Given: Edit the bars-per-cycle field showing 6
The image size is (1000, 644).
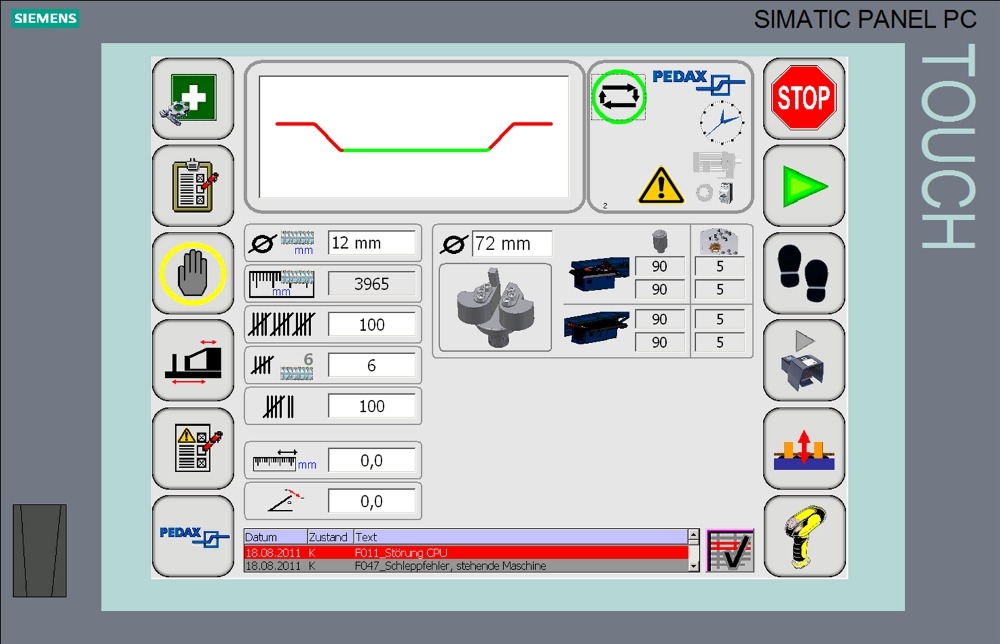Looking at the screenshot, I should point(372,365).
